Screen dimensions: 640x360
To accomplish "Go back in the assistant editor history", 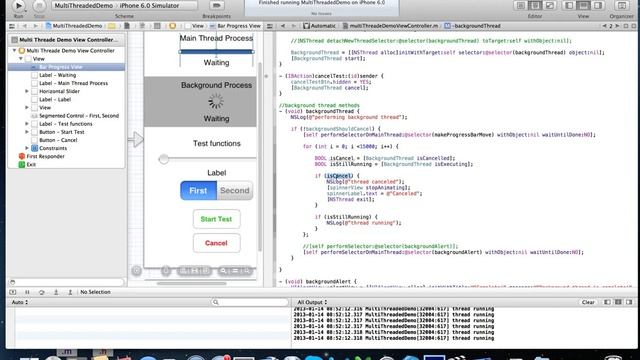I will pos(282,26).
